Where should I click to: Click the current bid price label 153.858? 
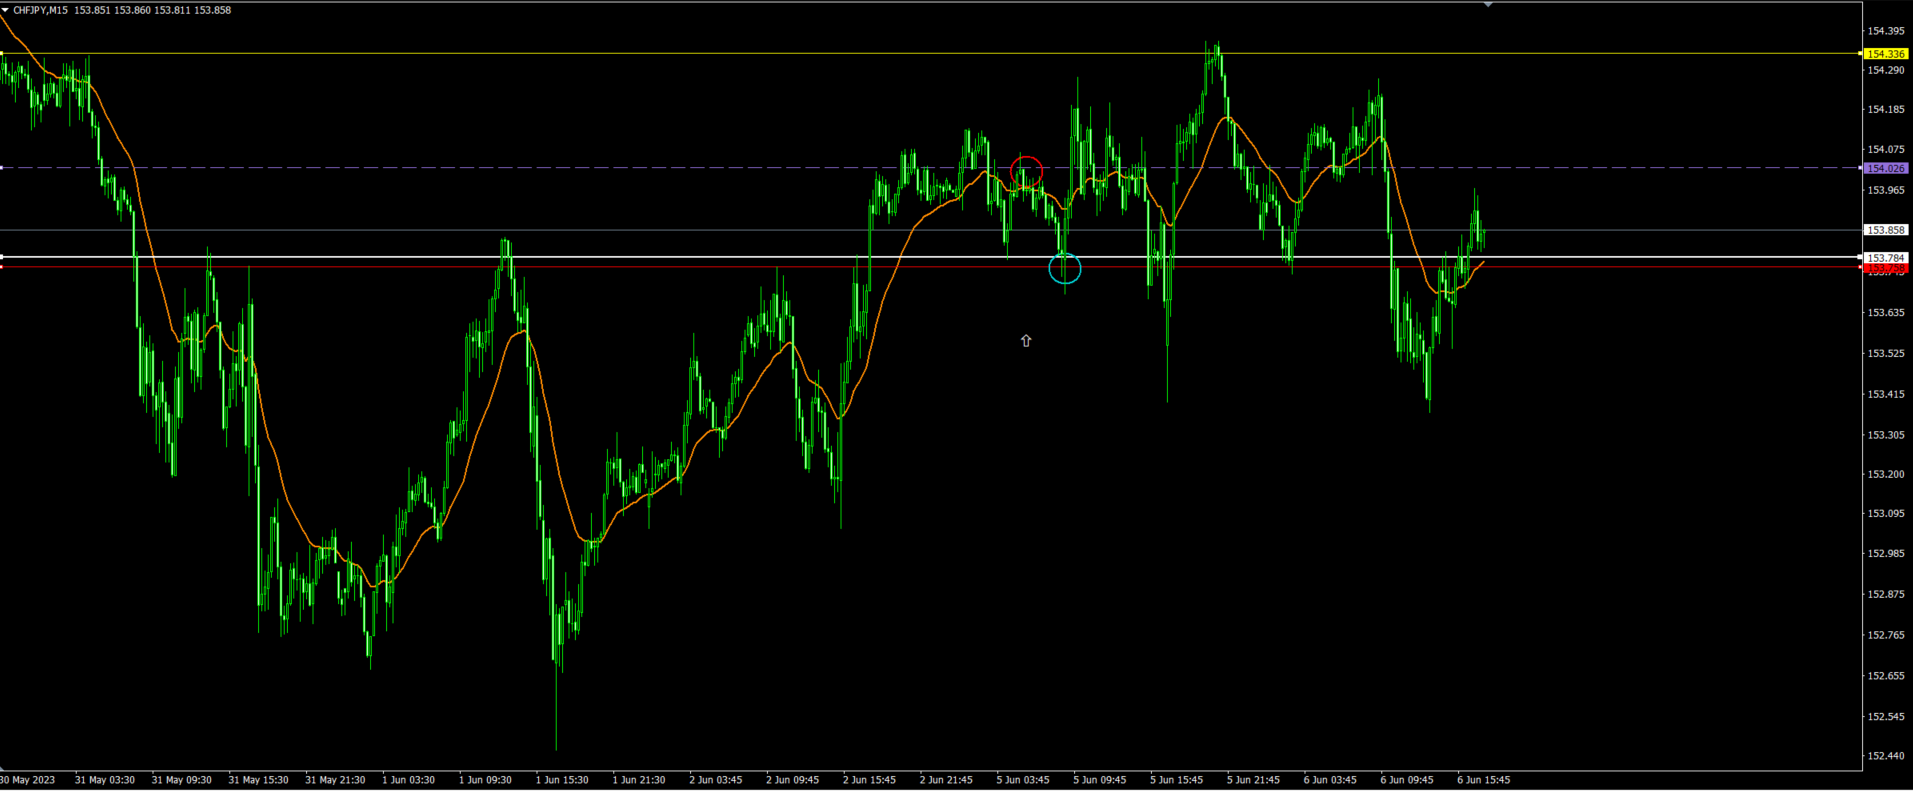point(1886,230)
